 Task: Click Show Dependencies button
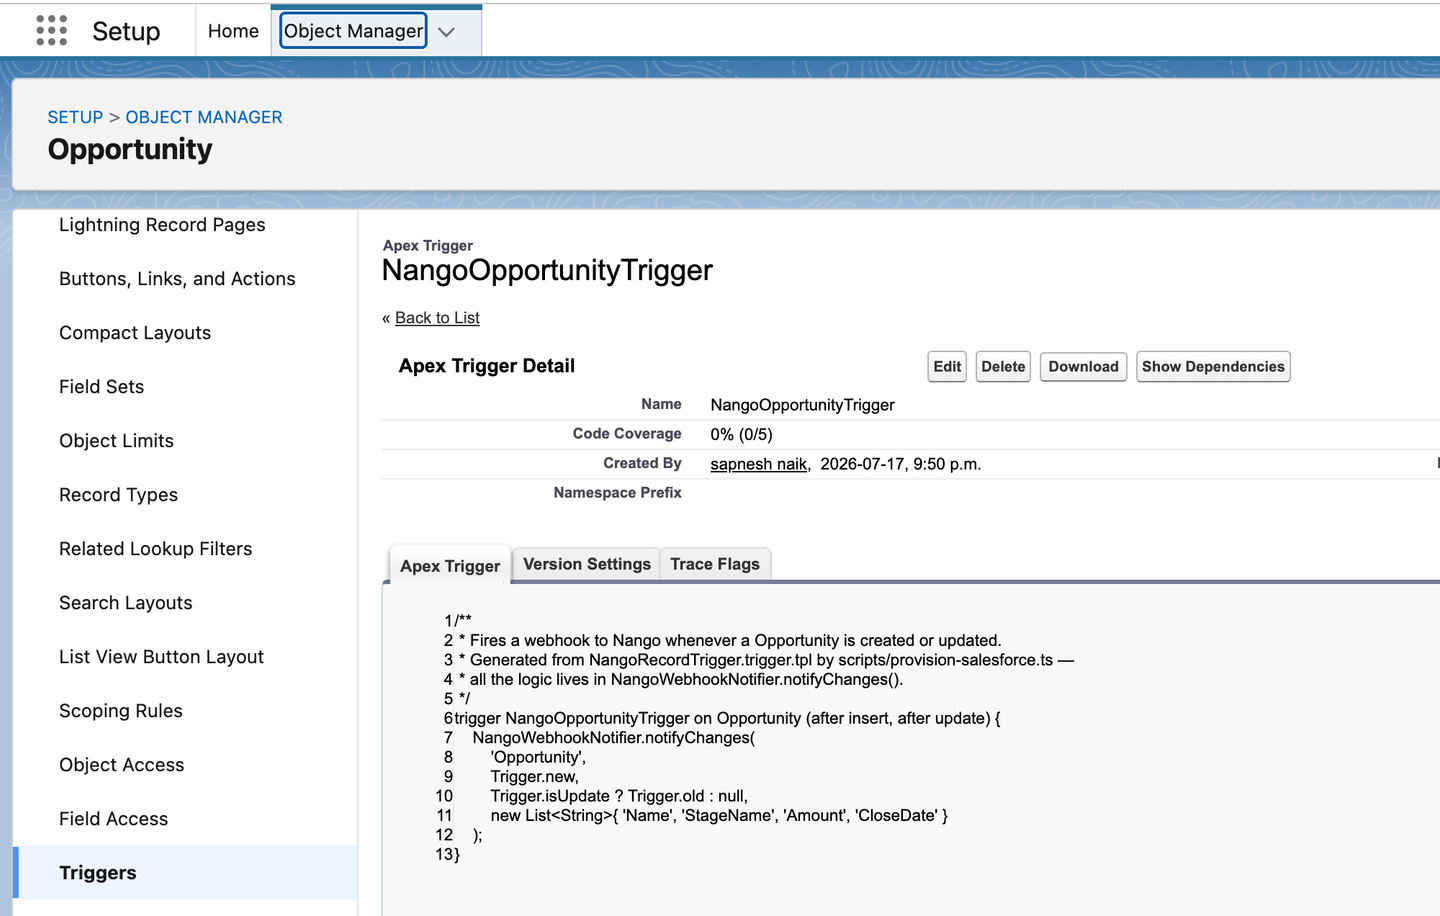(x=1213, y=366)
